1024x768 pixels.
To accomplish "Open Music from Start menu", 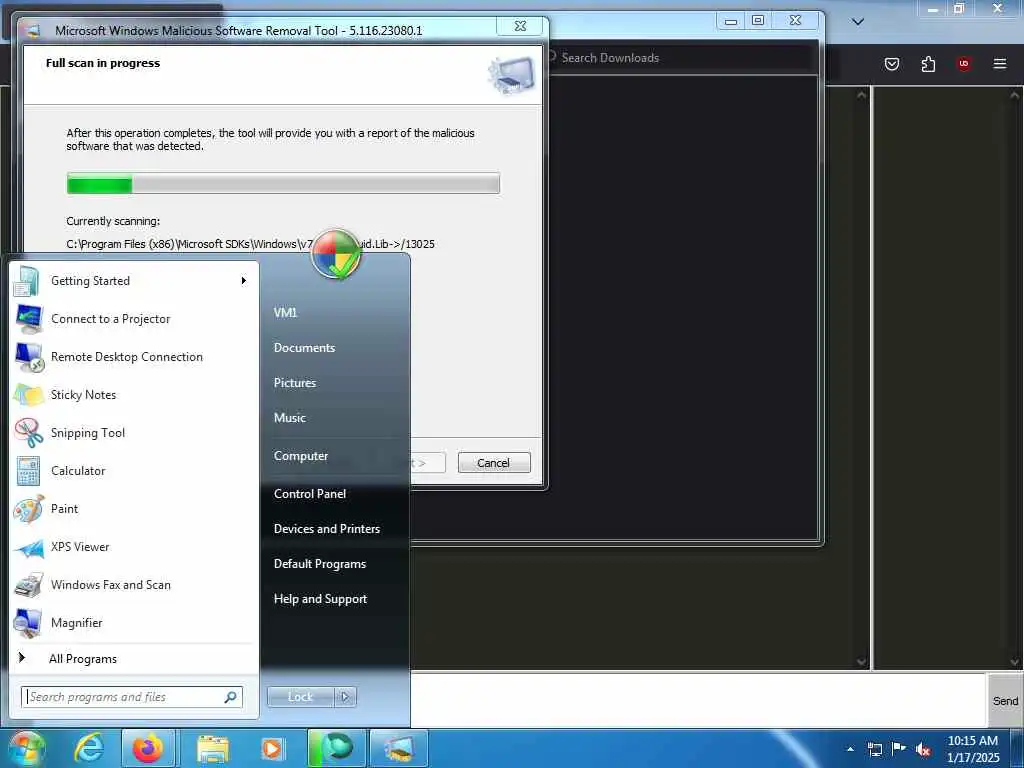I will tap(289, 418).
